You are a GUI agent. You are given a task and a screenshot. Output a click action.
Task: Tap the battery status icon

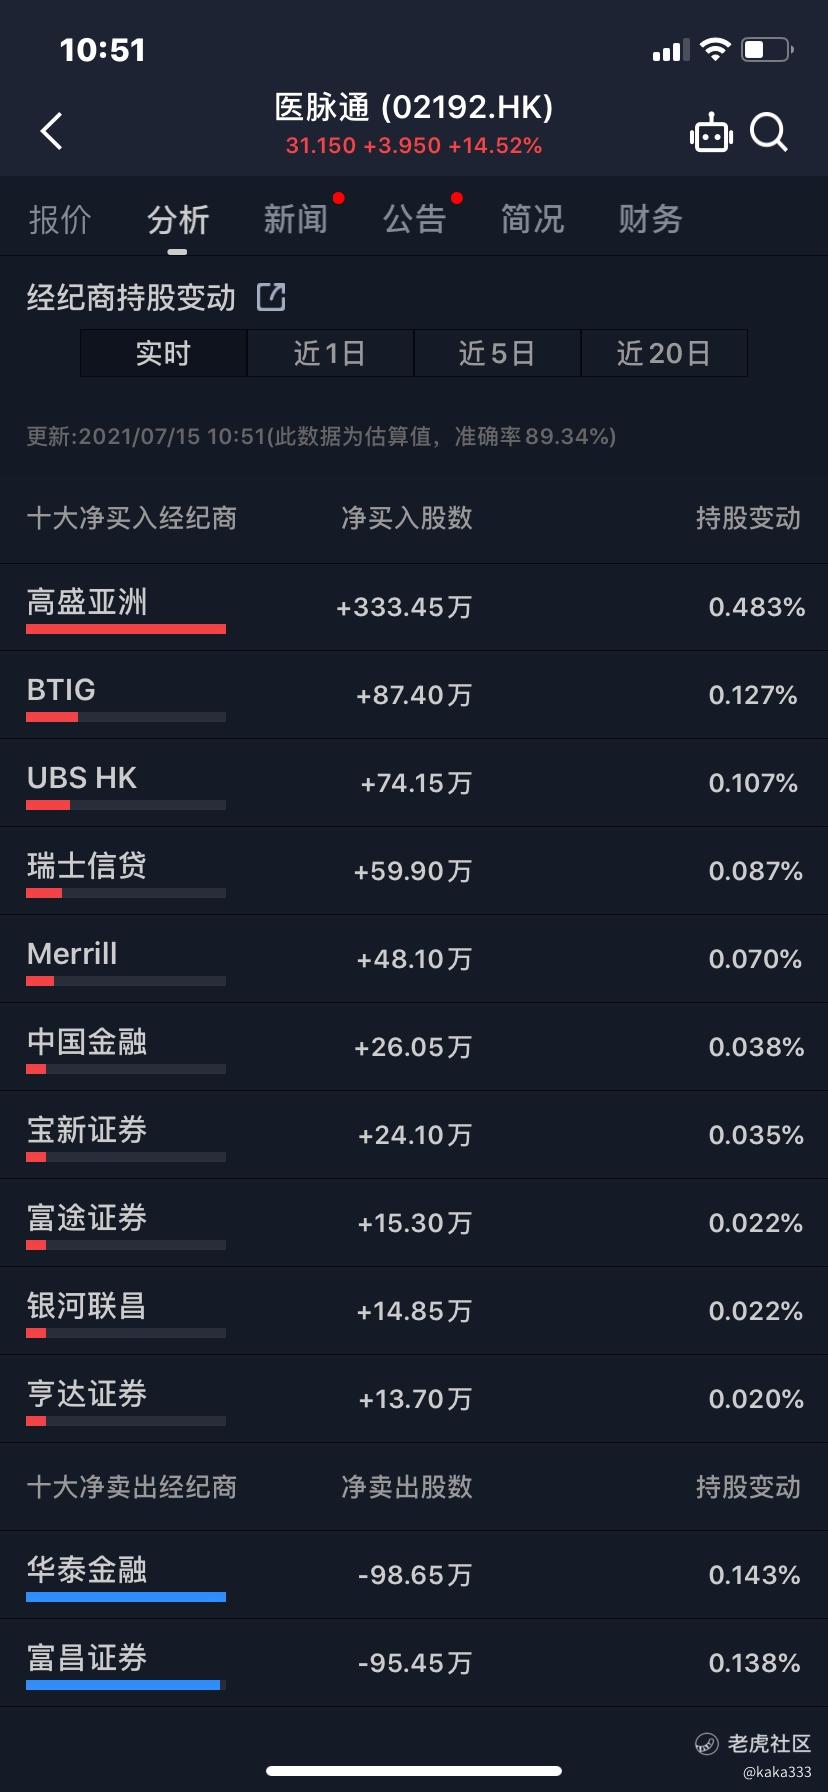click(x=767, y=49)
